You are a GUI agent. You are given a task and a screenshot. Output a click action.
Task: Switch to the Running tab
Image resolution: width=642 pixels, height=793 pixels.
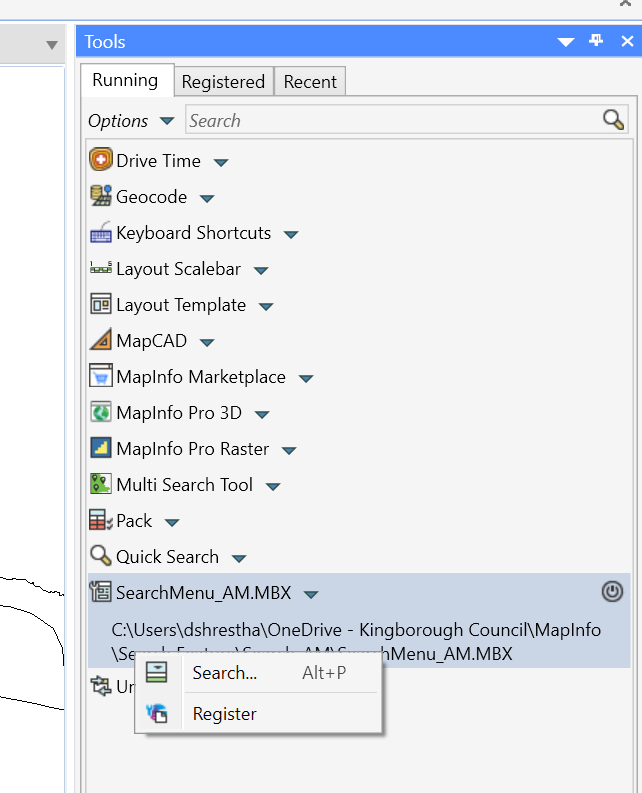pyautogui.click(x=125, y=80)
